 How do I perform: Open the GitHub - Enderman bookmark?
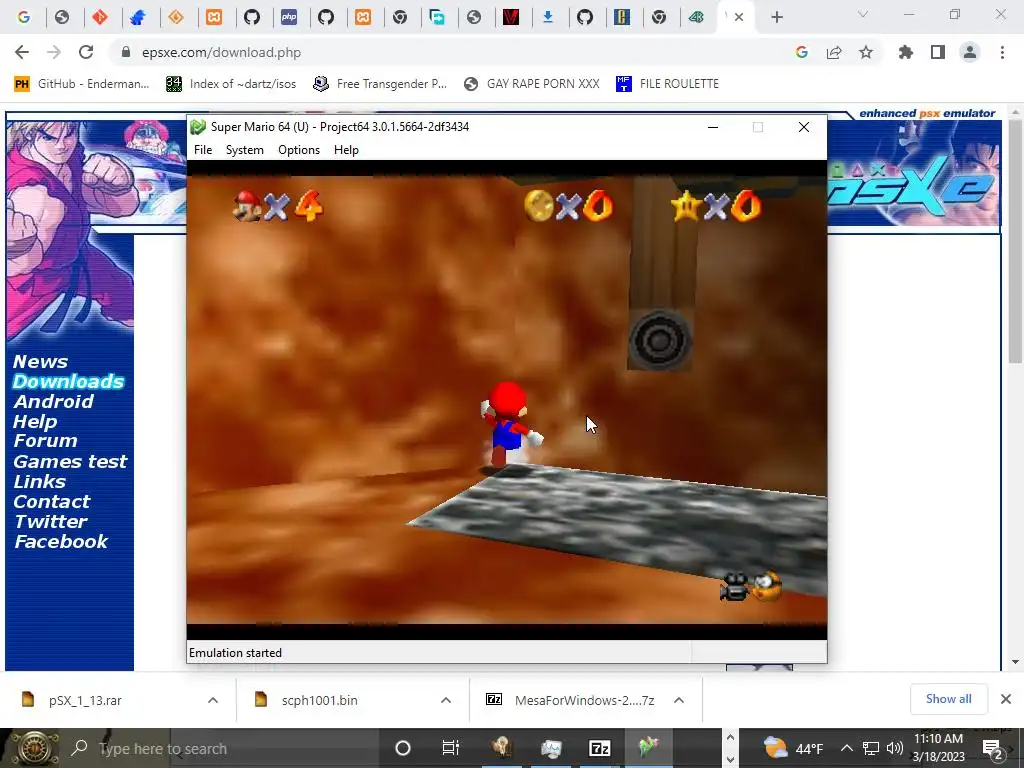82,84
